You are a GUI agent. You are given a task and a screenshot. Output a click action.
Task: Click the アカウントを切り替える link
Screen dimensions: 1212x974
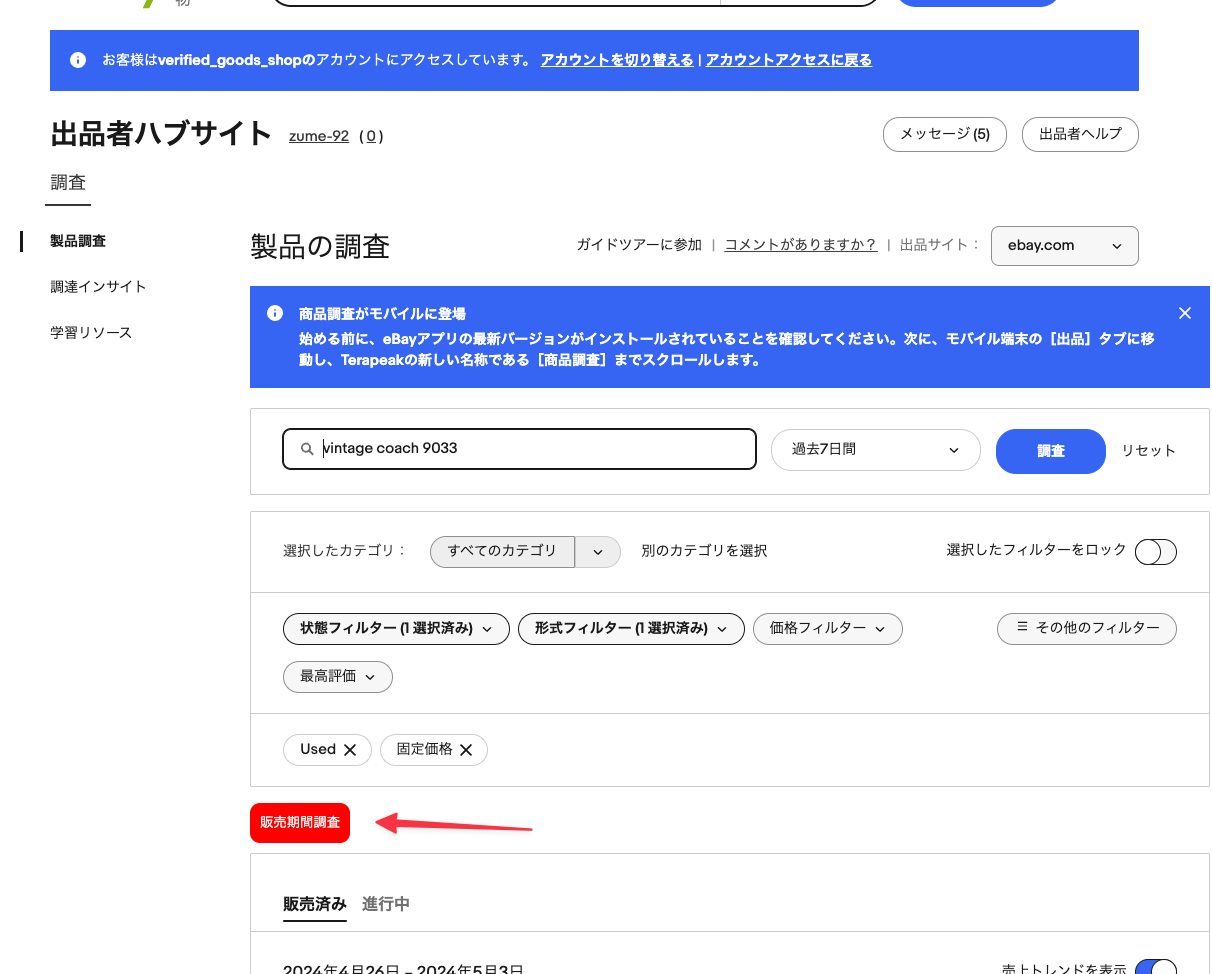pyautogui.click(x=617, y=60)
